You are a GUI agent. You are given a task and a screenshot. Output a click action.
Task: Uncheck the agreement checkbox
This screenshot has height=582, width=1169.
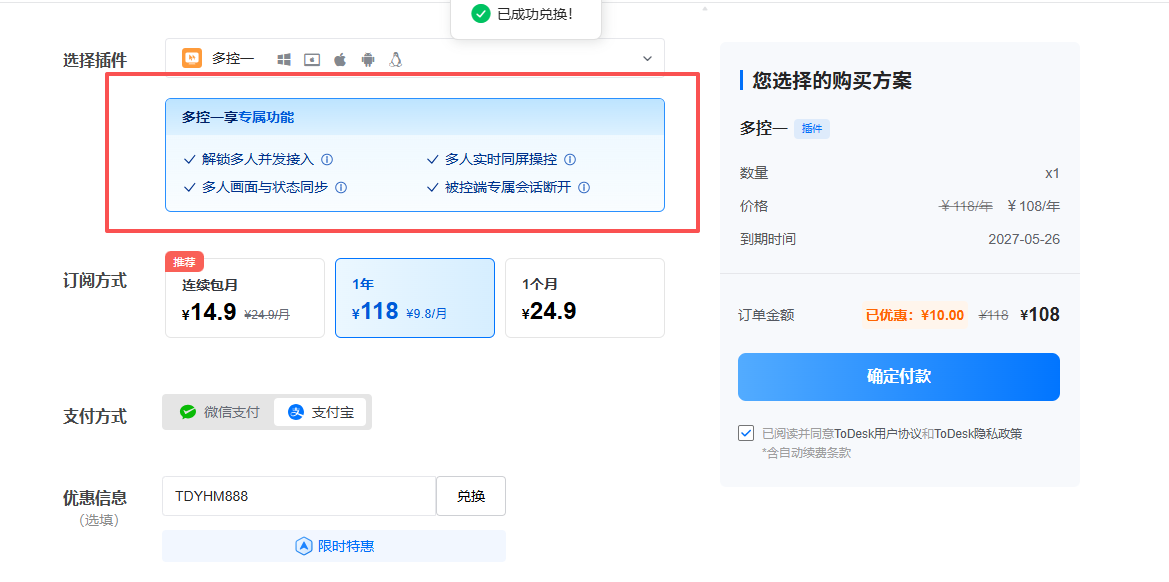pos(746,433)
